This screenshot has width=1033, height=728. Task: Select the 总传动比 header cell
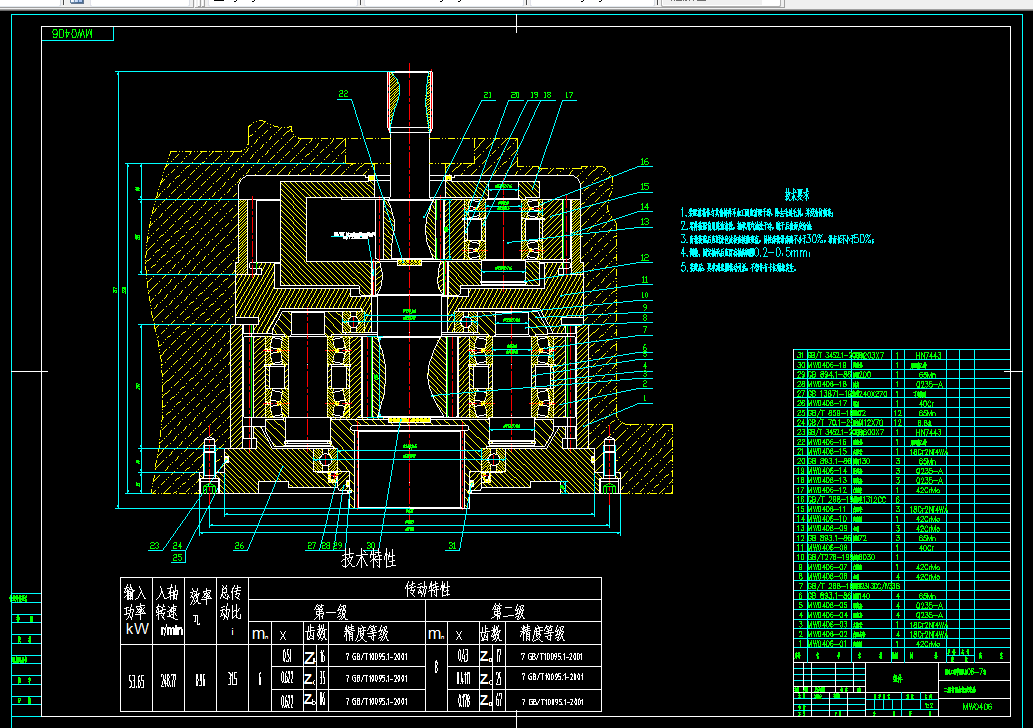tap(231, 611)
